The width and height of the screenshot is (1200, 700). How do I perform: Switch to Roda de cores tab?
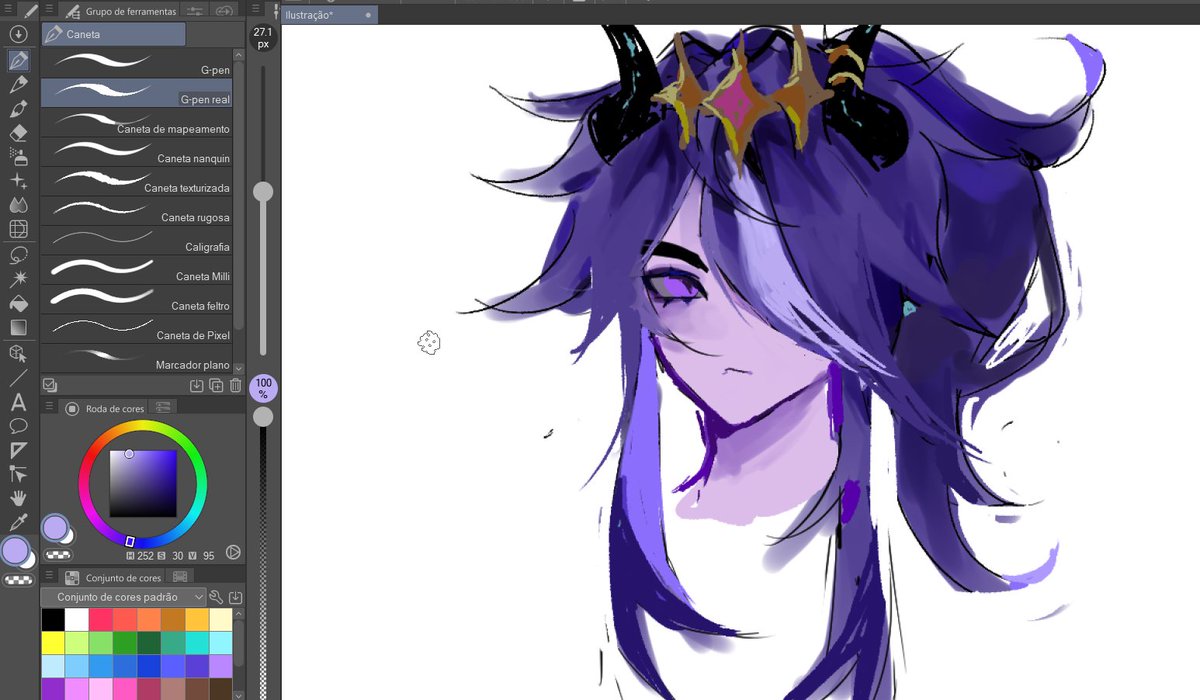coord(106,407)
